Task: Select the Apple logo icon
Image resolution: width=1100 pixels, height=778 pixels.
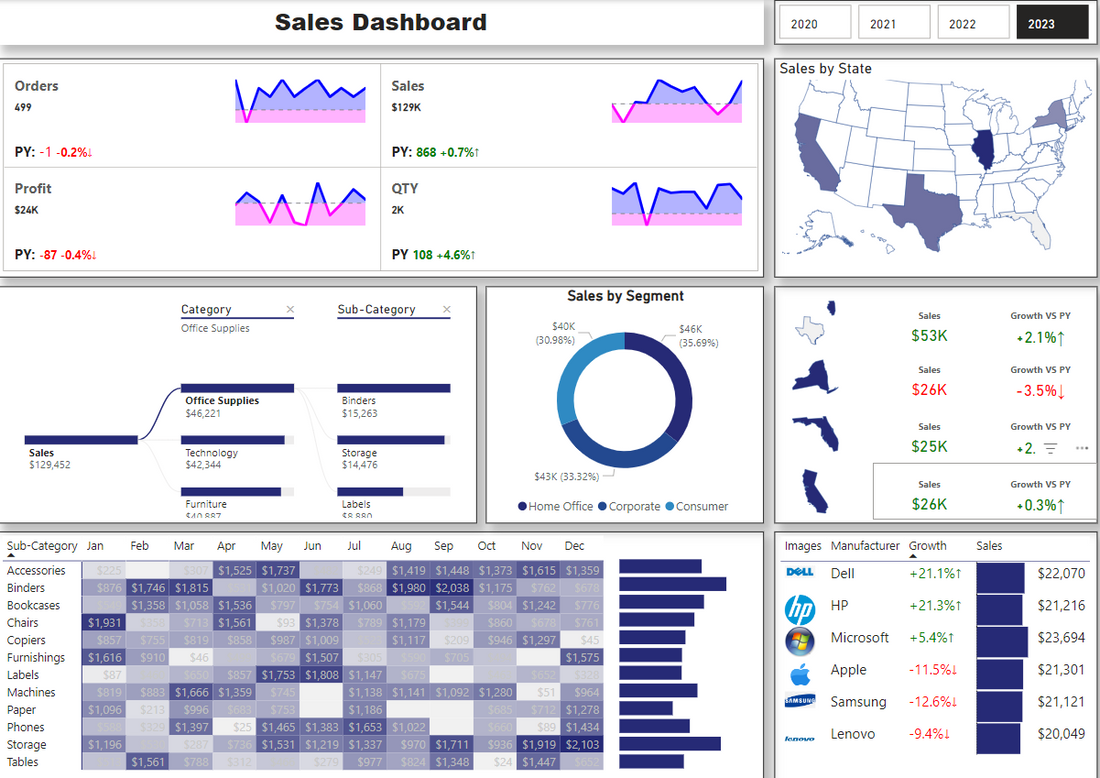Action: coord(800,675)
